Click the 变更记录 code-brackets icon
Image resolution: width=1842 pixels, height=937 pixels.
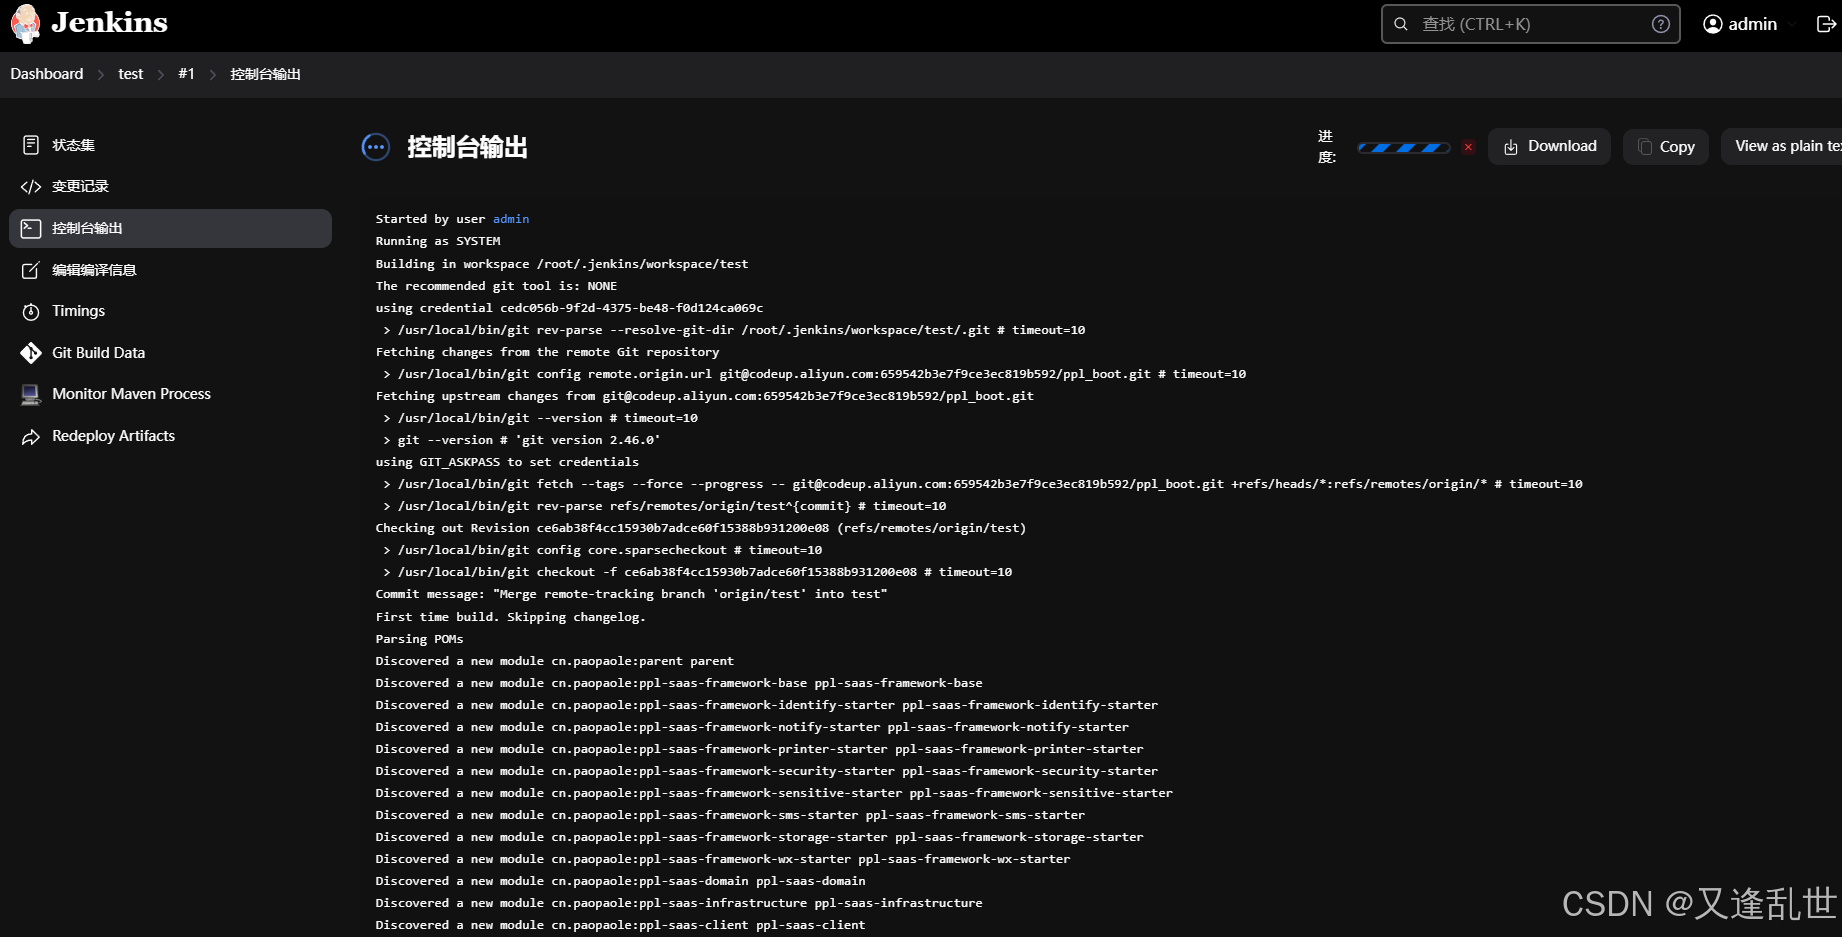click(x=31, y=187)
